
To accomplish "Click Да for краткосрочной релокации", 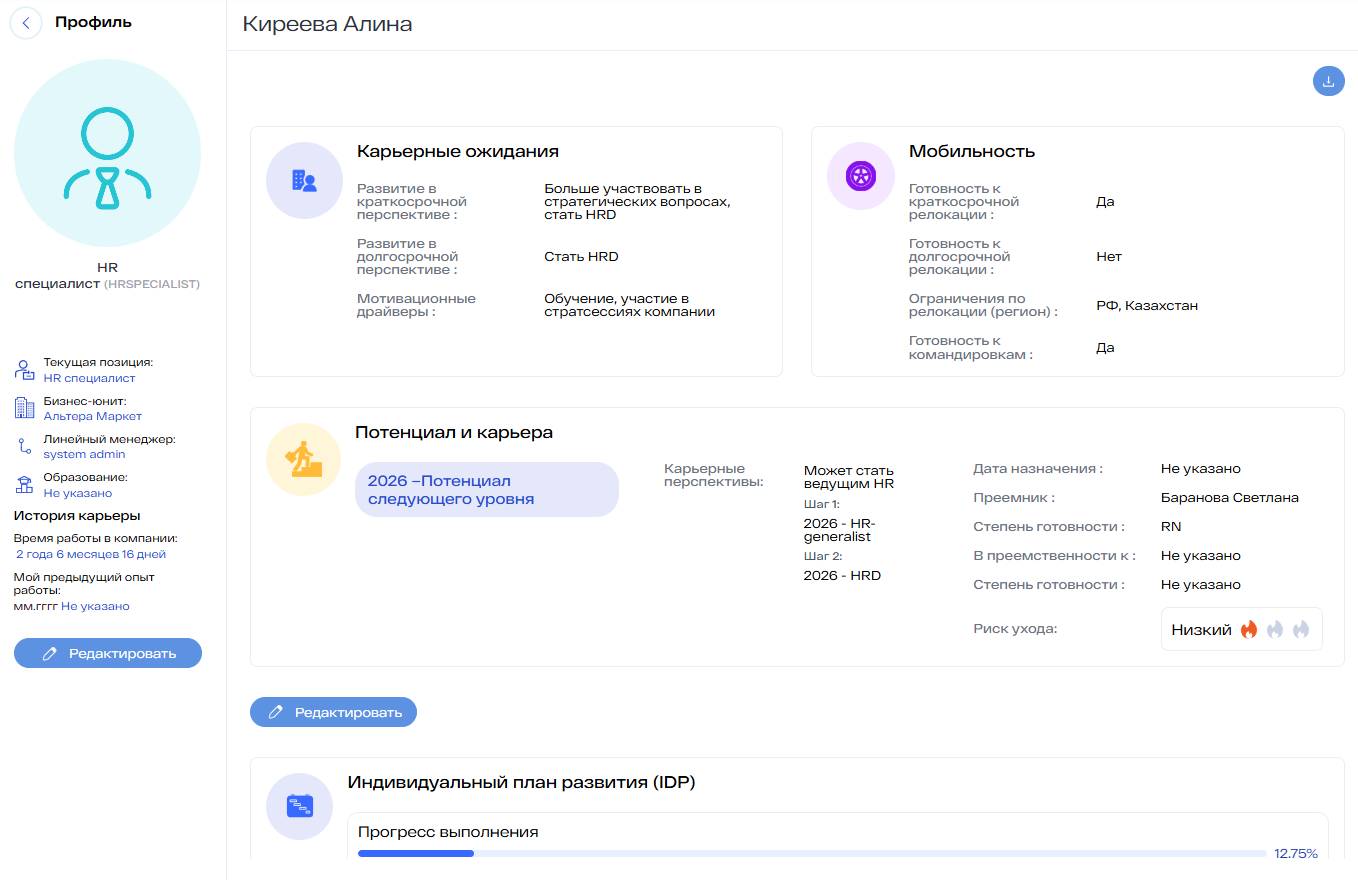I will tap(1105, 201).
